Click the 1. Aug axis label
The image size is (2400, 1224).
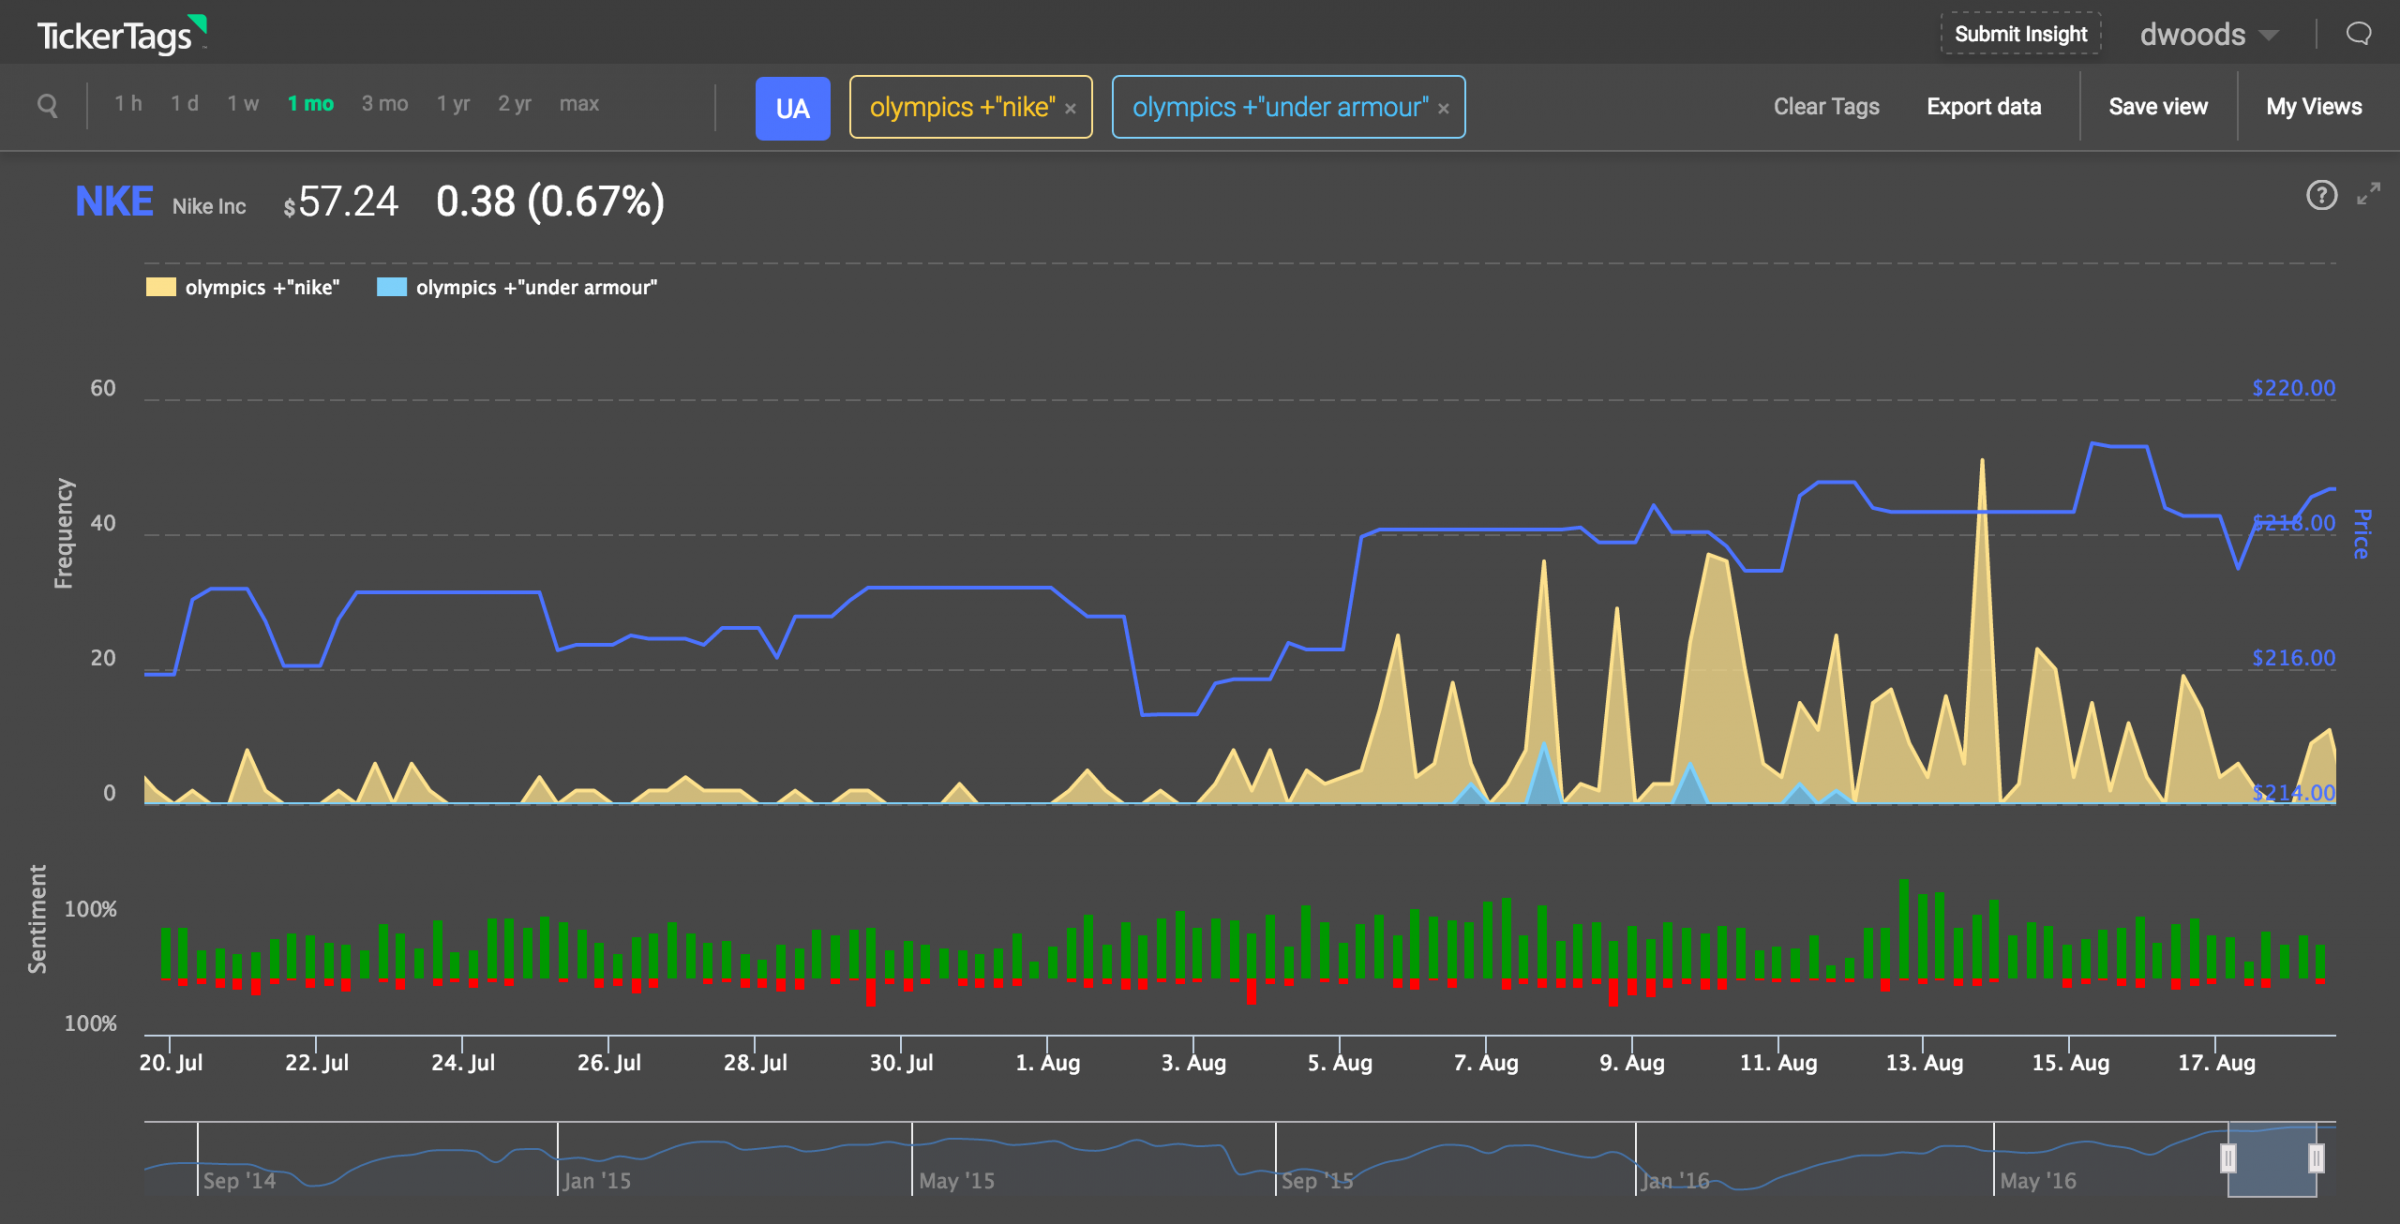1048,1063
